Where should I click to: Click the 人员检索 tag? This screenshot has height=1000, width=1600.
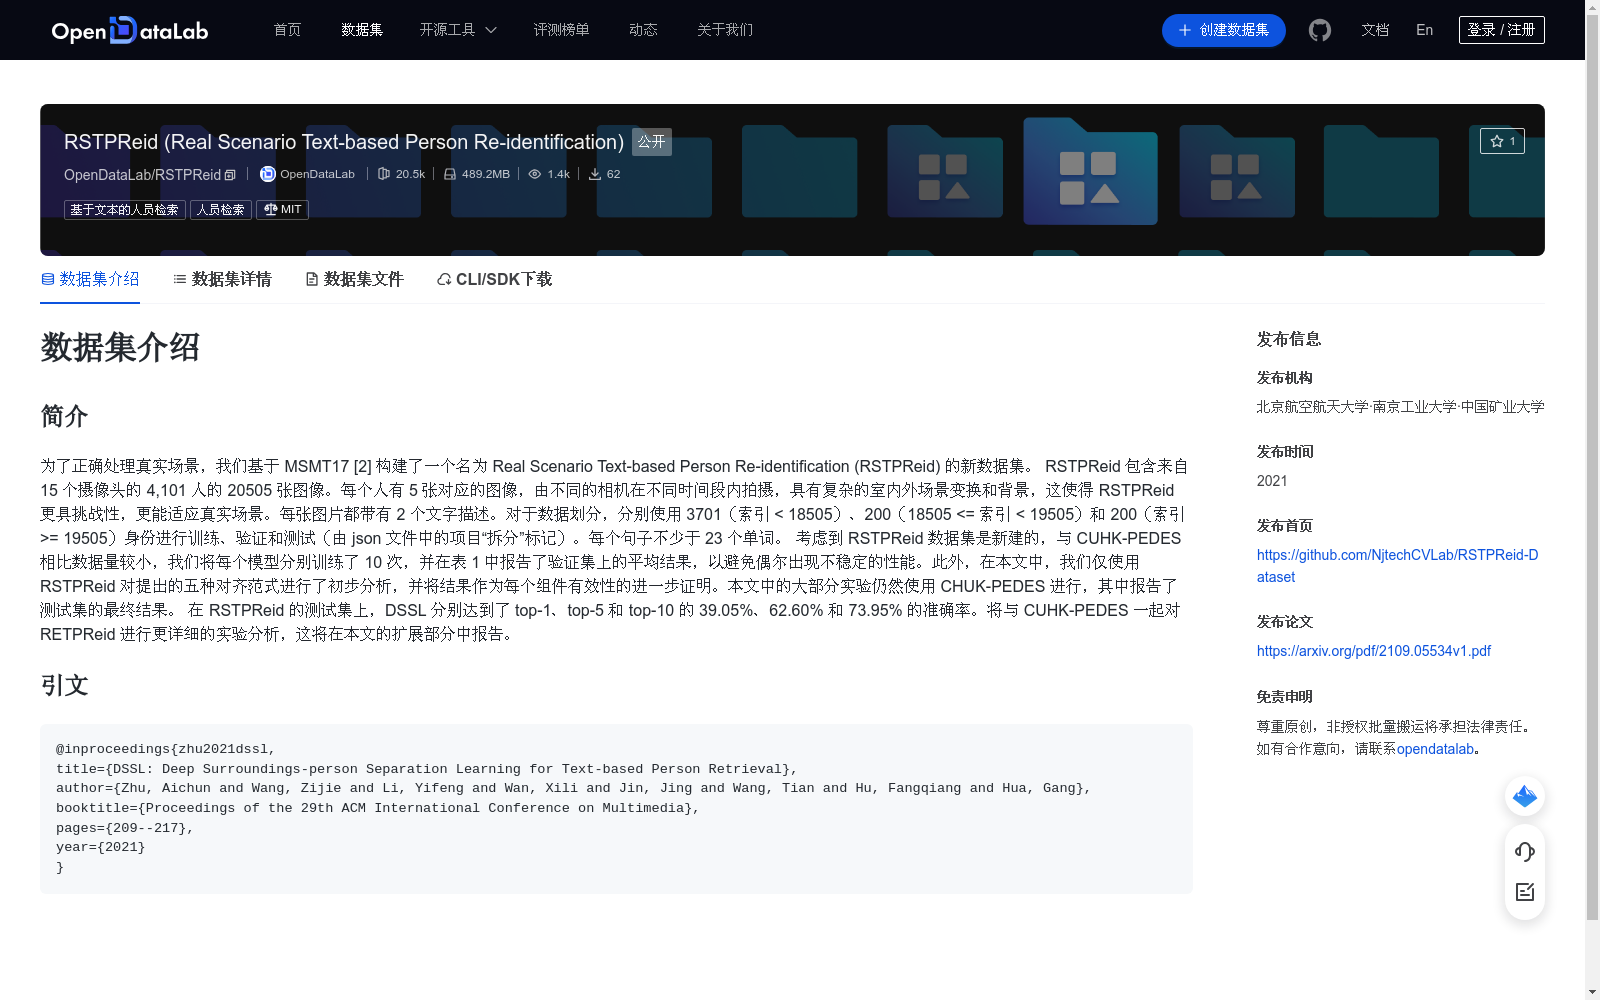pyautogui.click(x=221, y=210)
